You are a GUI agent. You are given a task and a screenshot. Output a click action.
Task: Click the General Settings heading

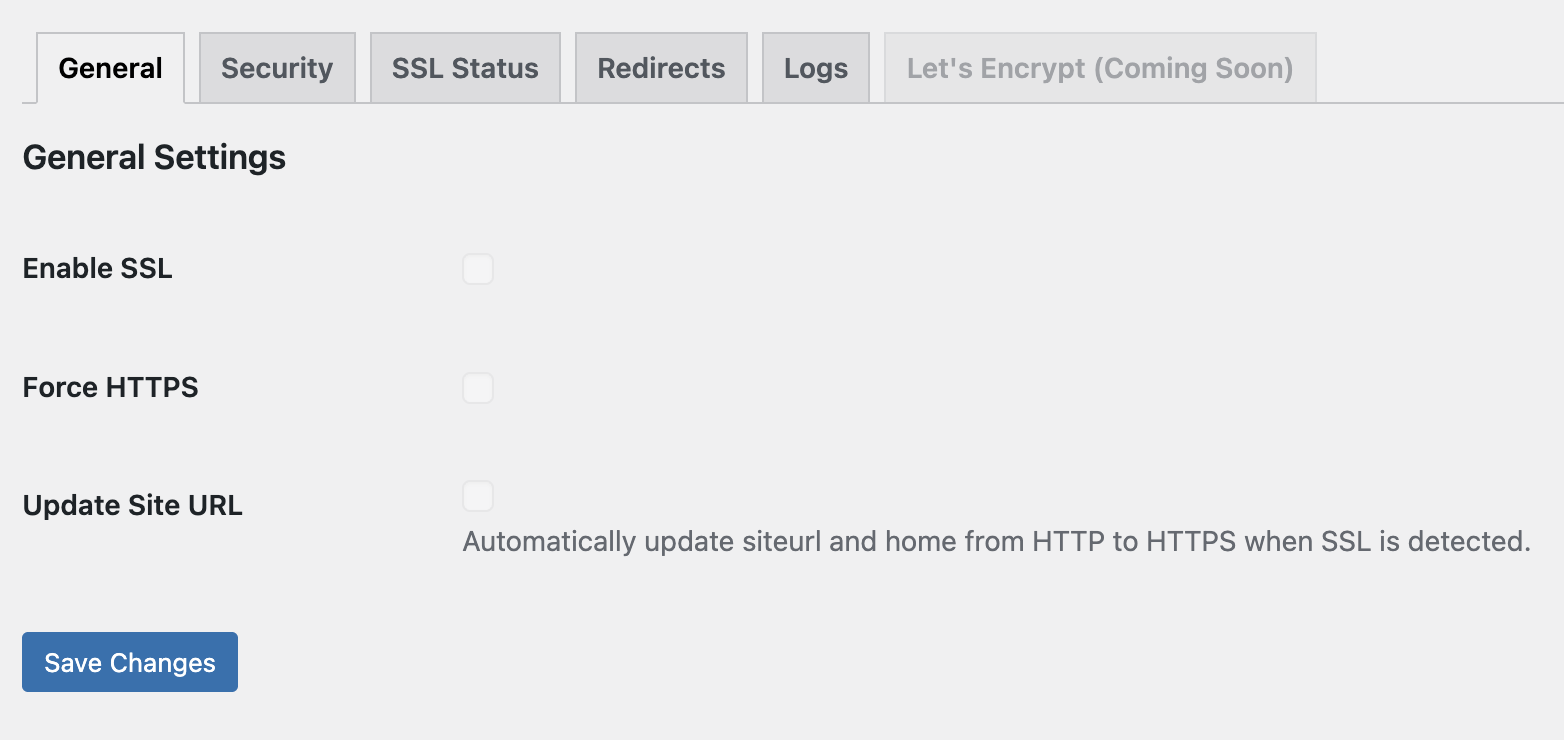(x=154, y=157)
